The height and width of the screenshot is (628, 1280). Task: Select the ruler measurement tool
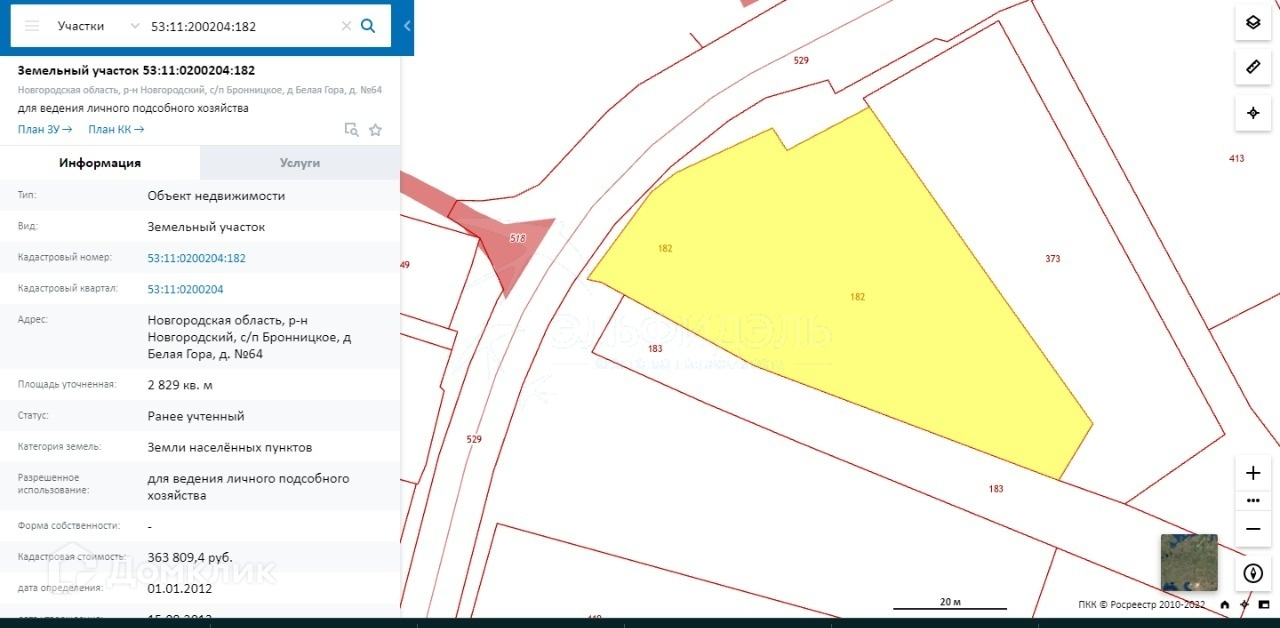(x=1252, y=67)
